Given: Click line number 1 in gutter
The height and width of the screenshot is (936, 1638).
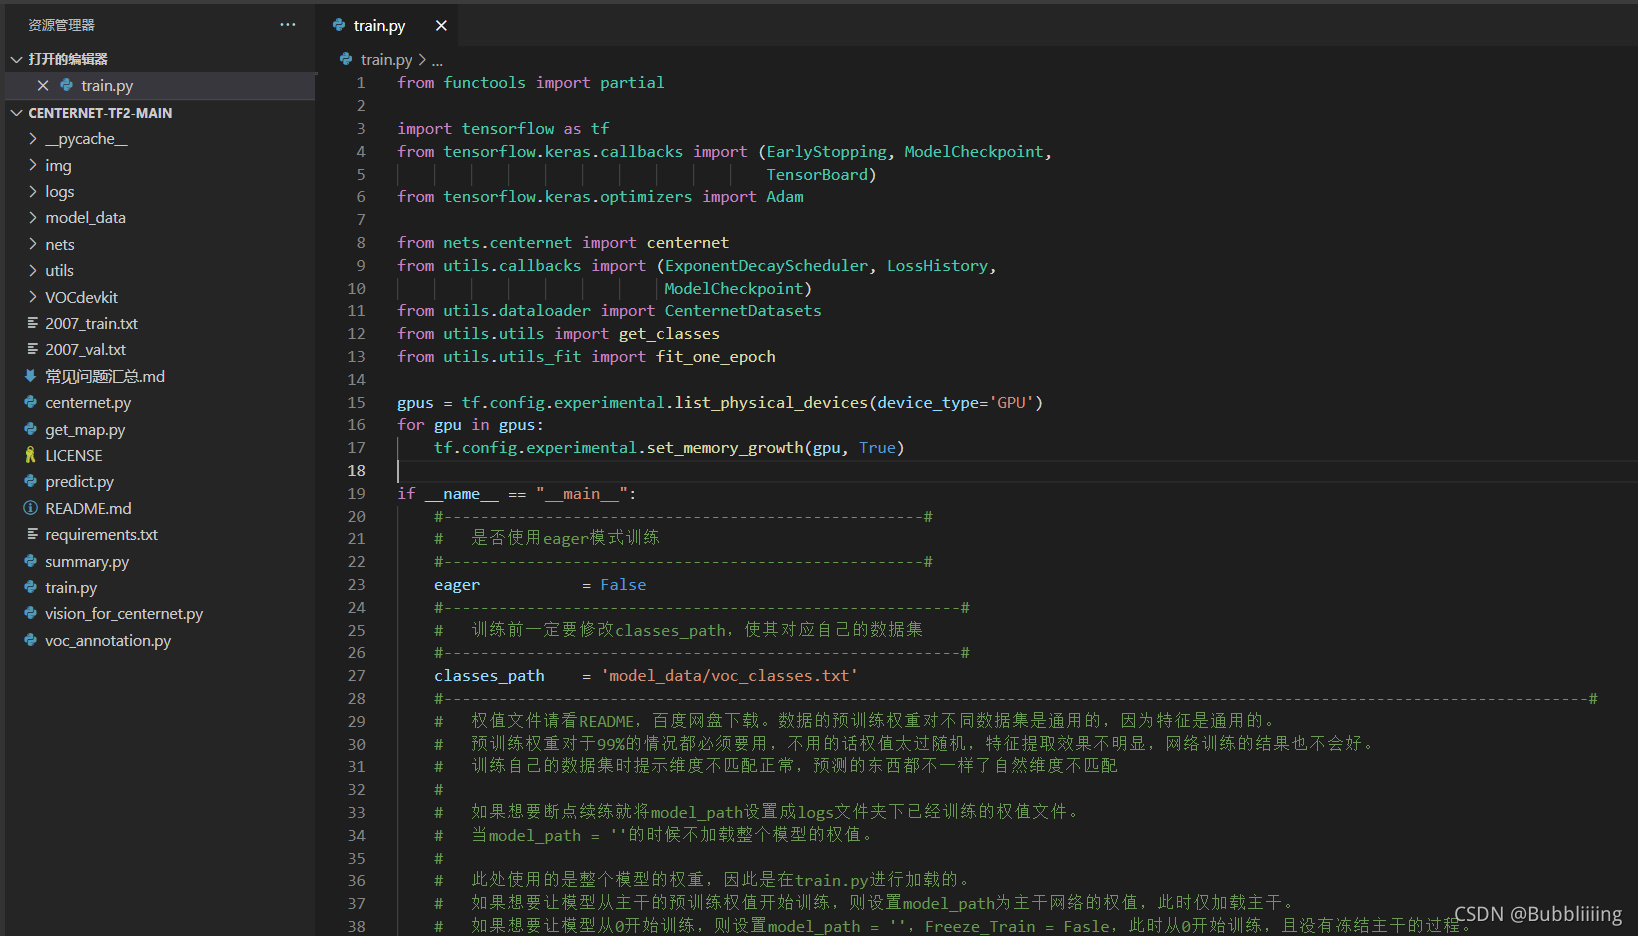Looking at the screenshot, I should point(361,83).
